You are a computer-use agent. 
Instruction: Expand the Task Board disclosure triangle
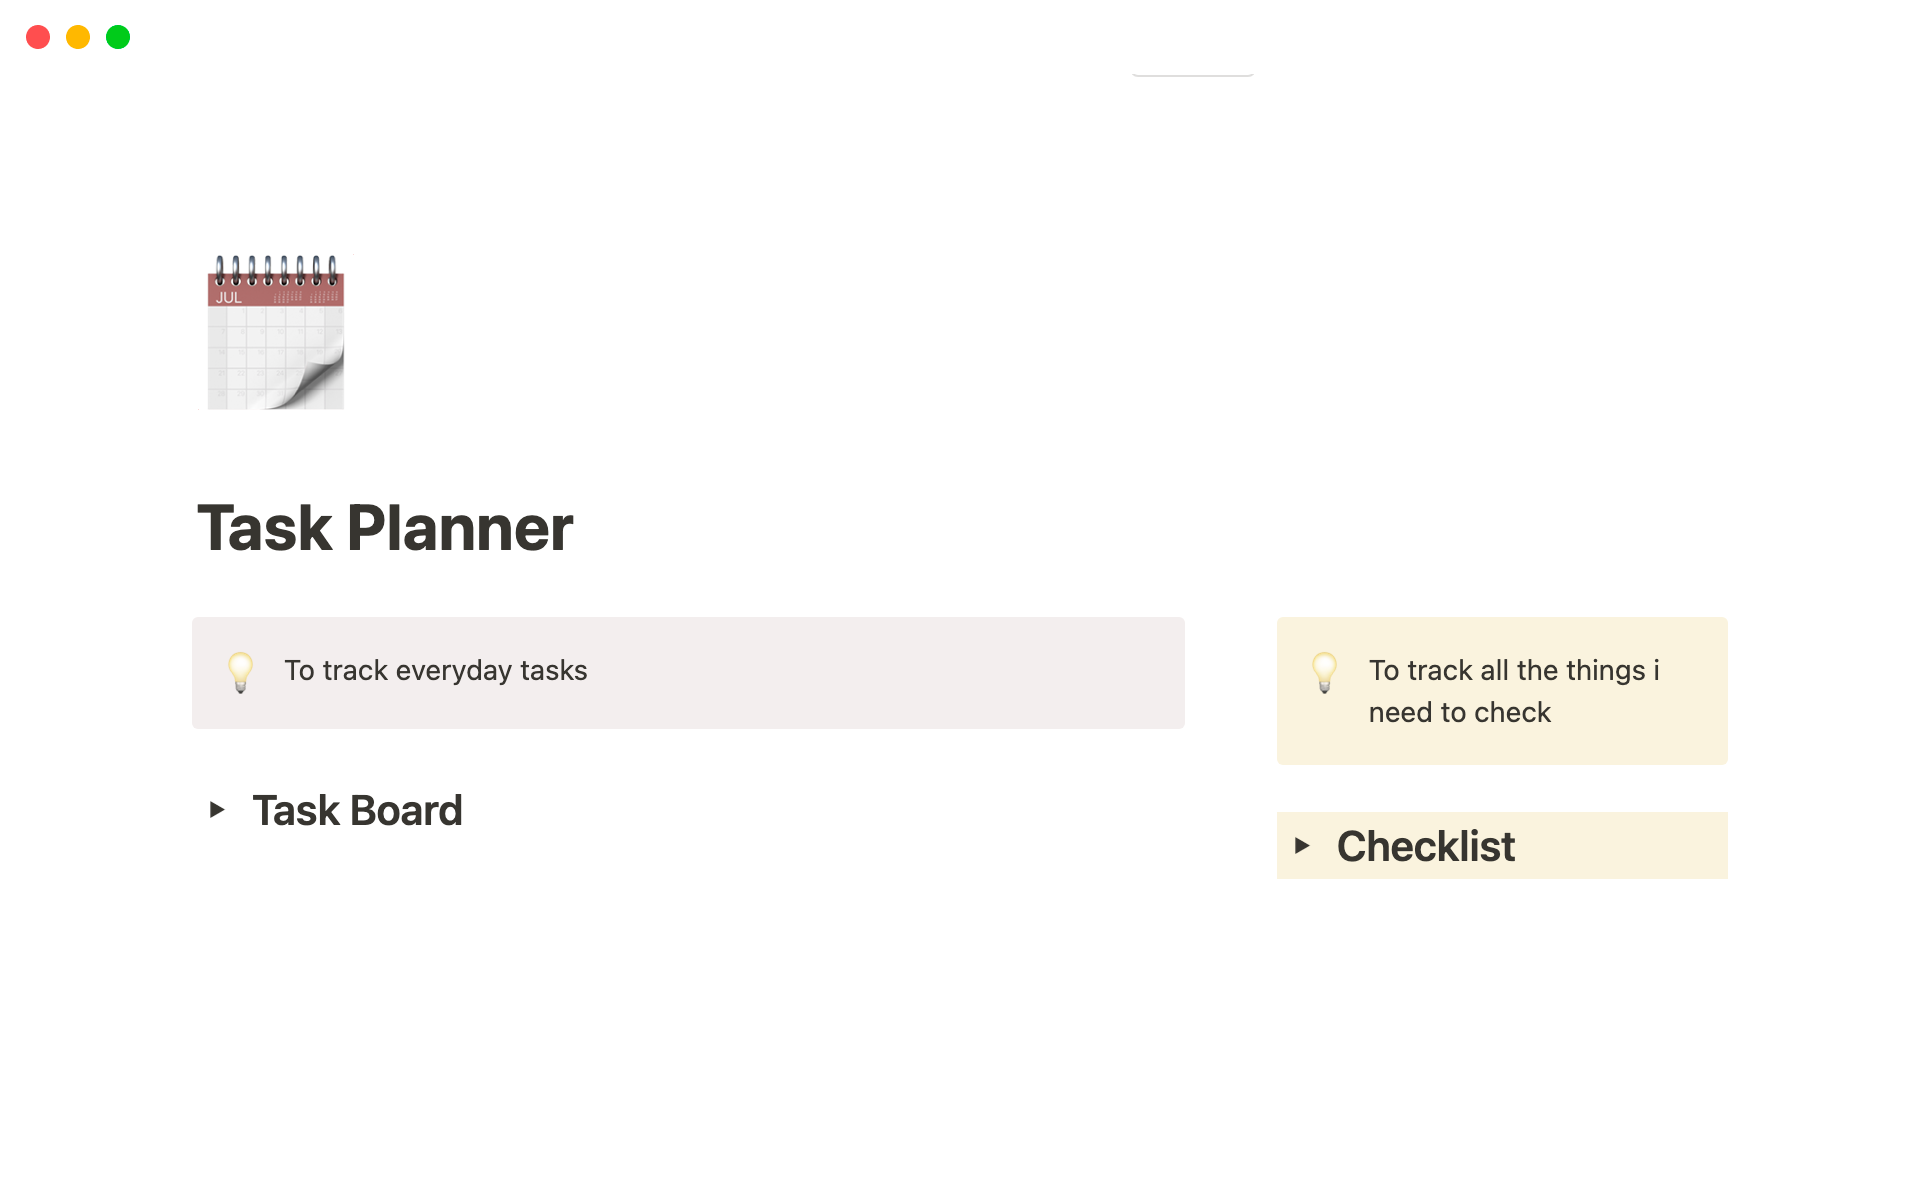218,810
